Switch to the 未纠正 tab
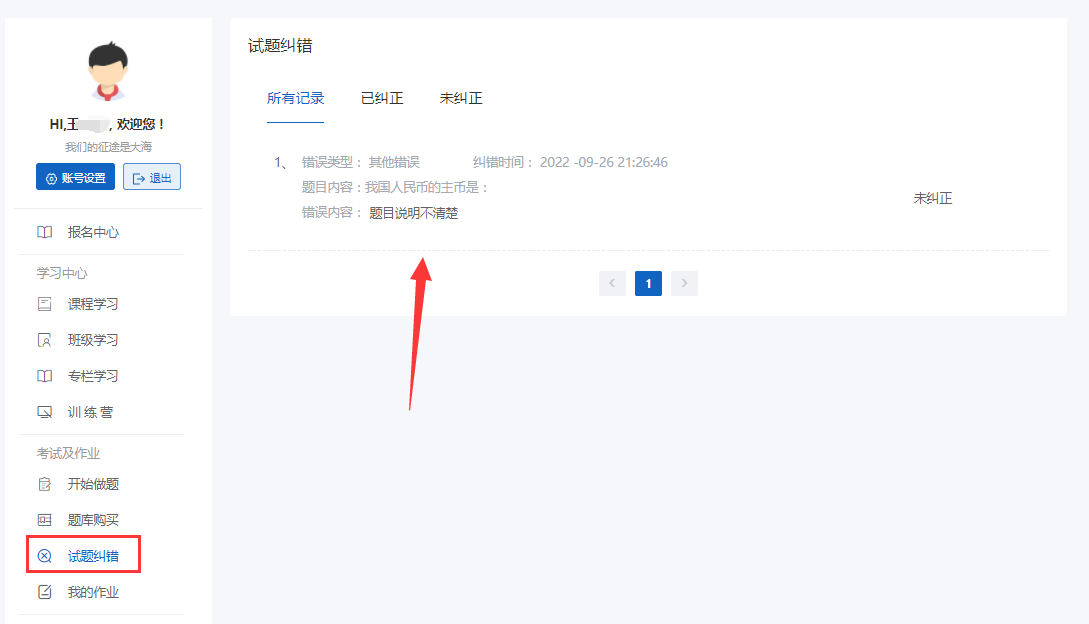Image resolution: width=1089 pixels, height=624 pixels. tap(461, 99)
